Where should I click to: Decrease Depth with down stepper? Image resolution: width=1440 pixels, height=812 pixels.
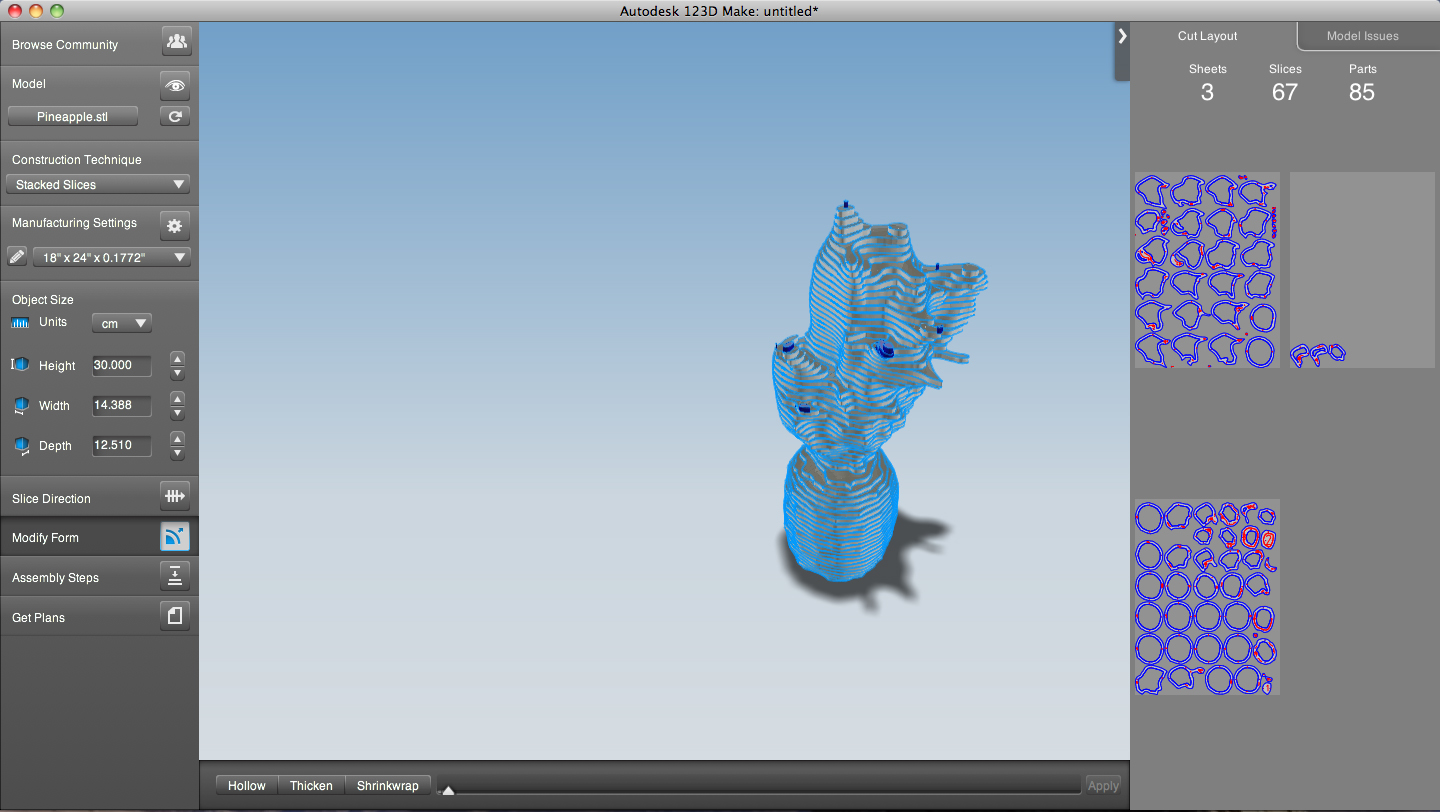177,453
